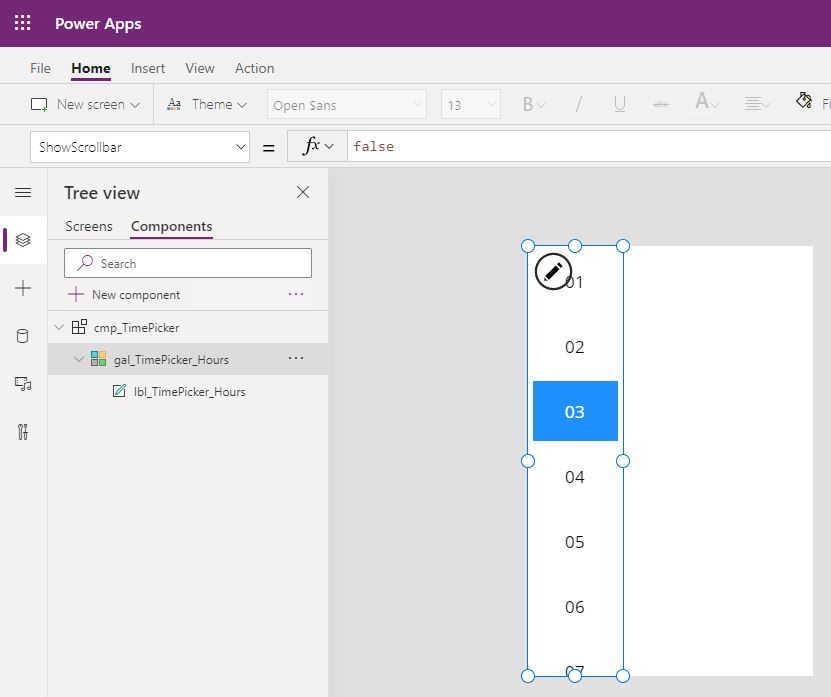Open the Insert menu tab
831x697 pixels.
pos(148,68)
